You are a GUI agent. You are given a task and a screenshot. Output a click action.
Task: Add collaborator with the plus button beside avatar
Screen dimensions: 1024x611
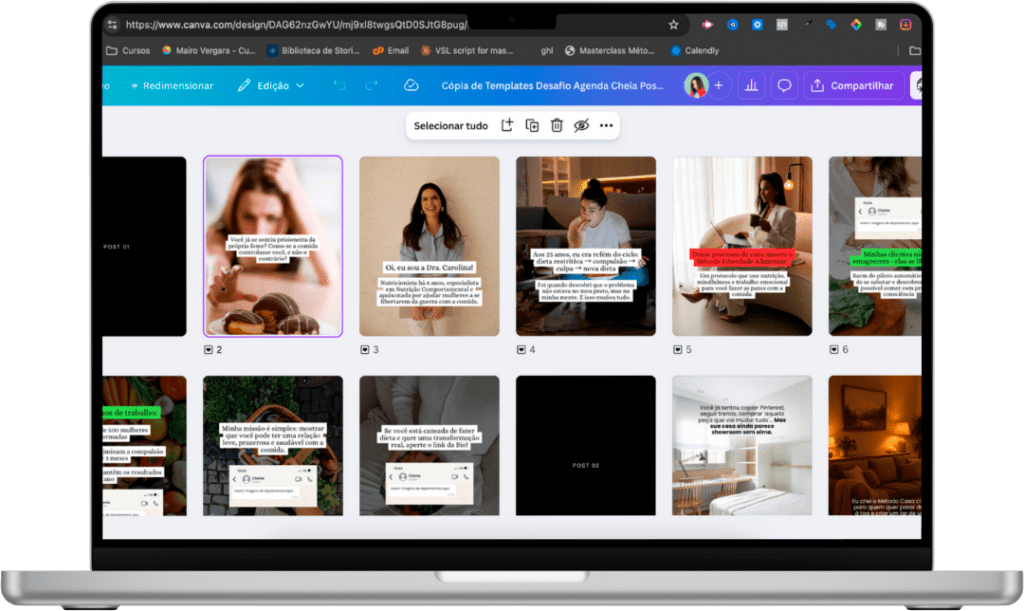(718, 86)
